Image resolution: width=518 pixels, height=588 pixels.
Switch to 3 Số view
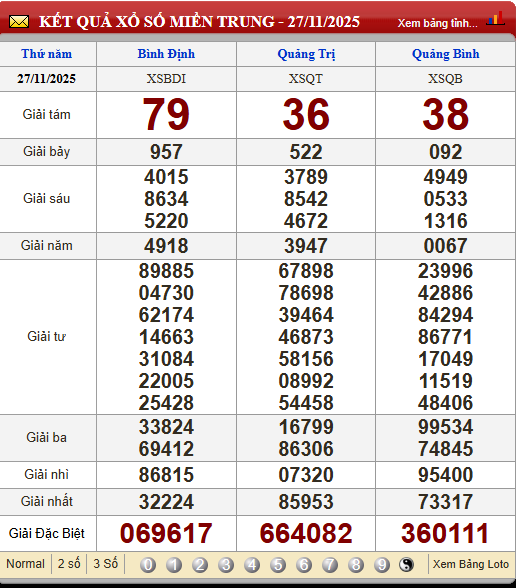[105, 564]
